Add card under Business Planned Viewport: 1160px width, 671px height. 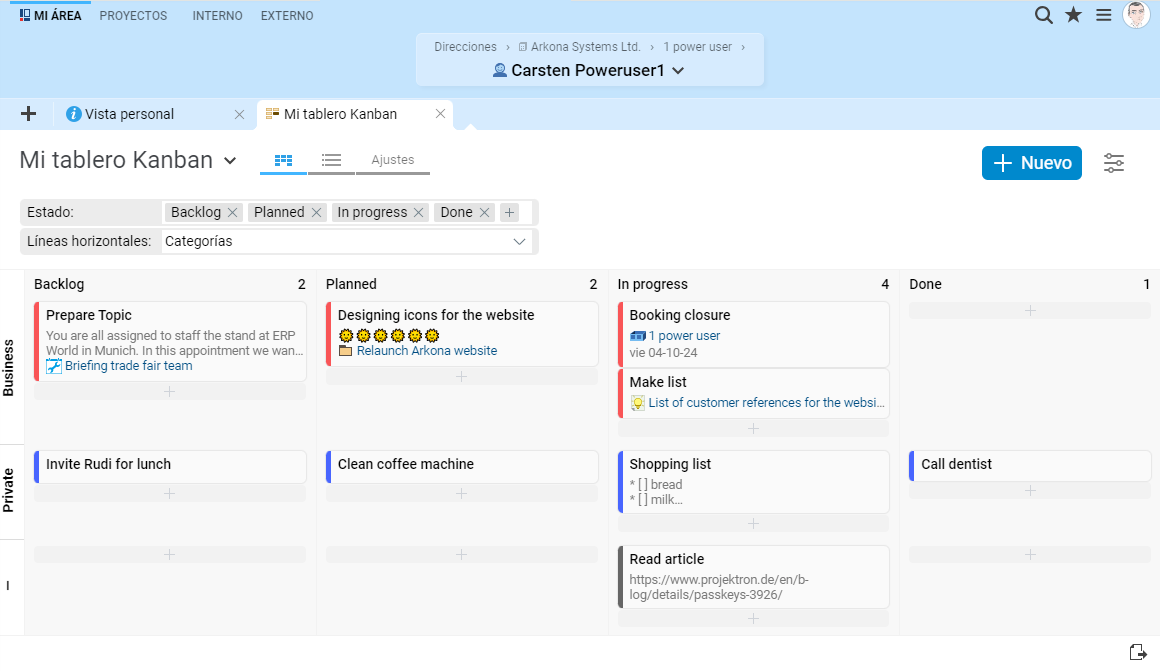pyautogui.click(x=462, y=377)
